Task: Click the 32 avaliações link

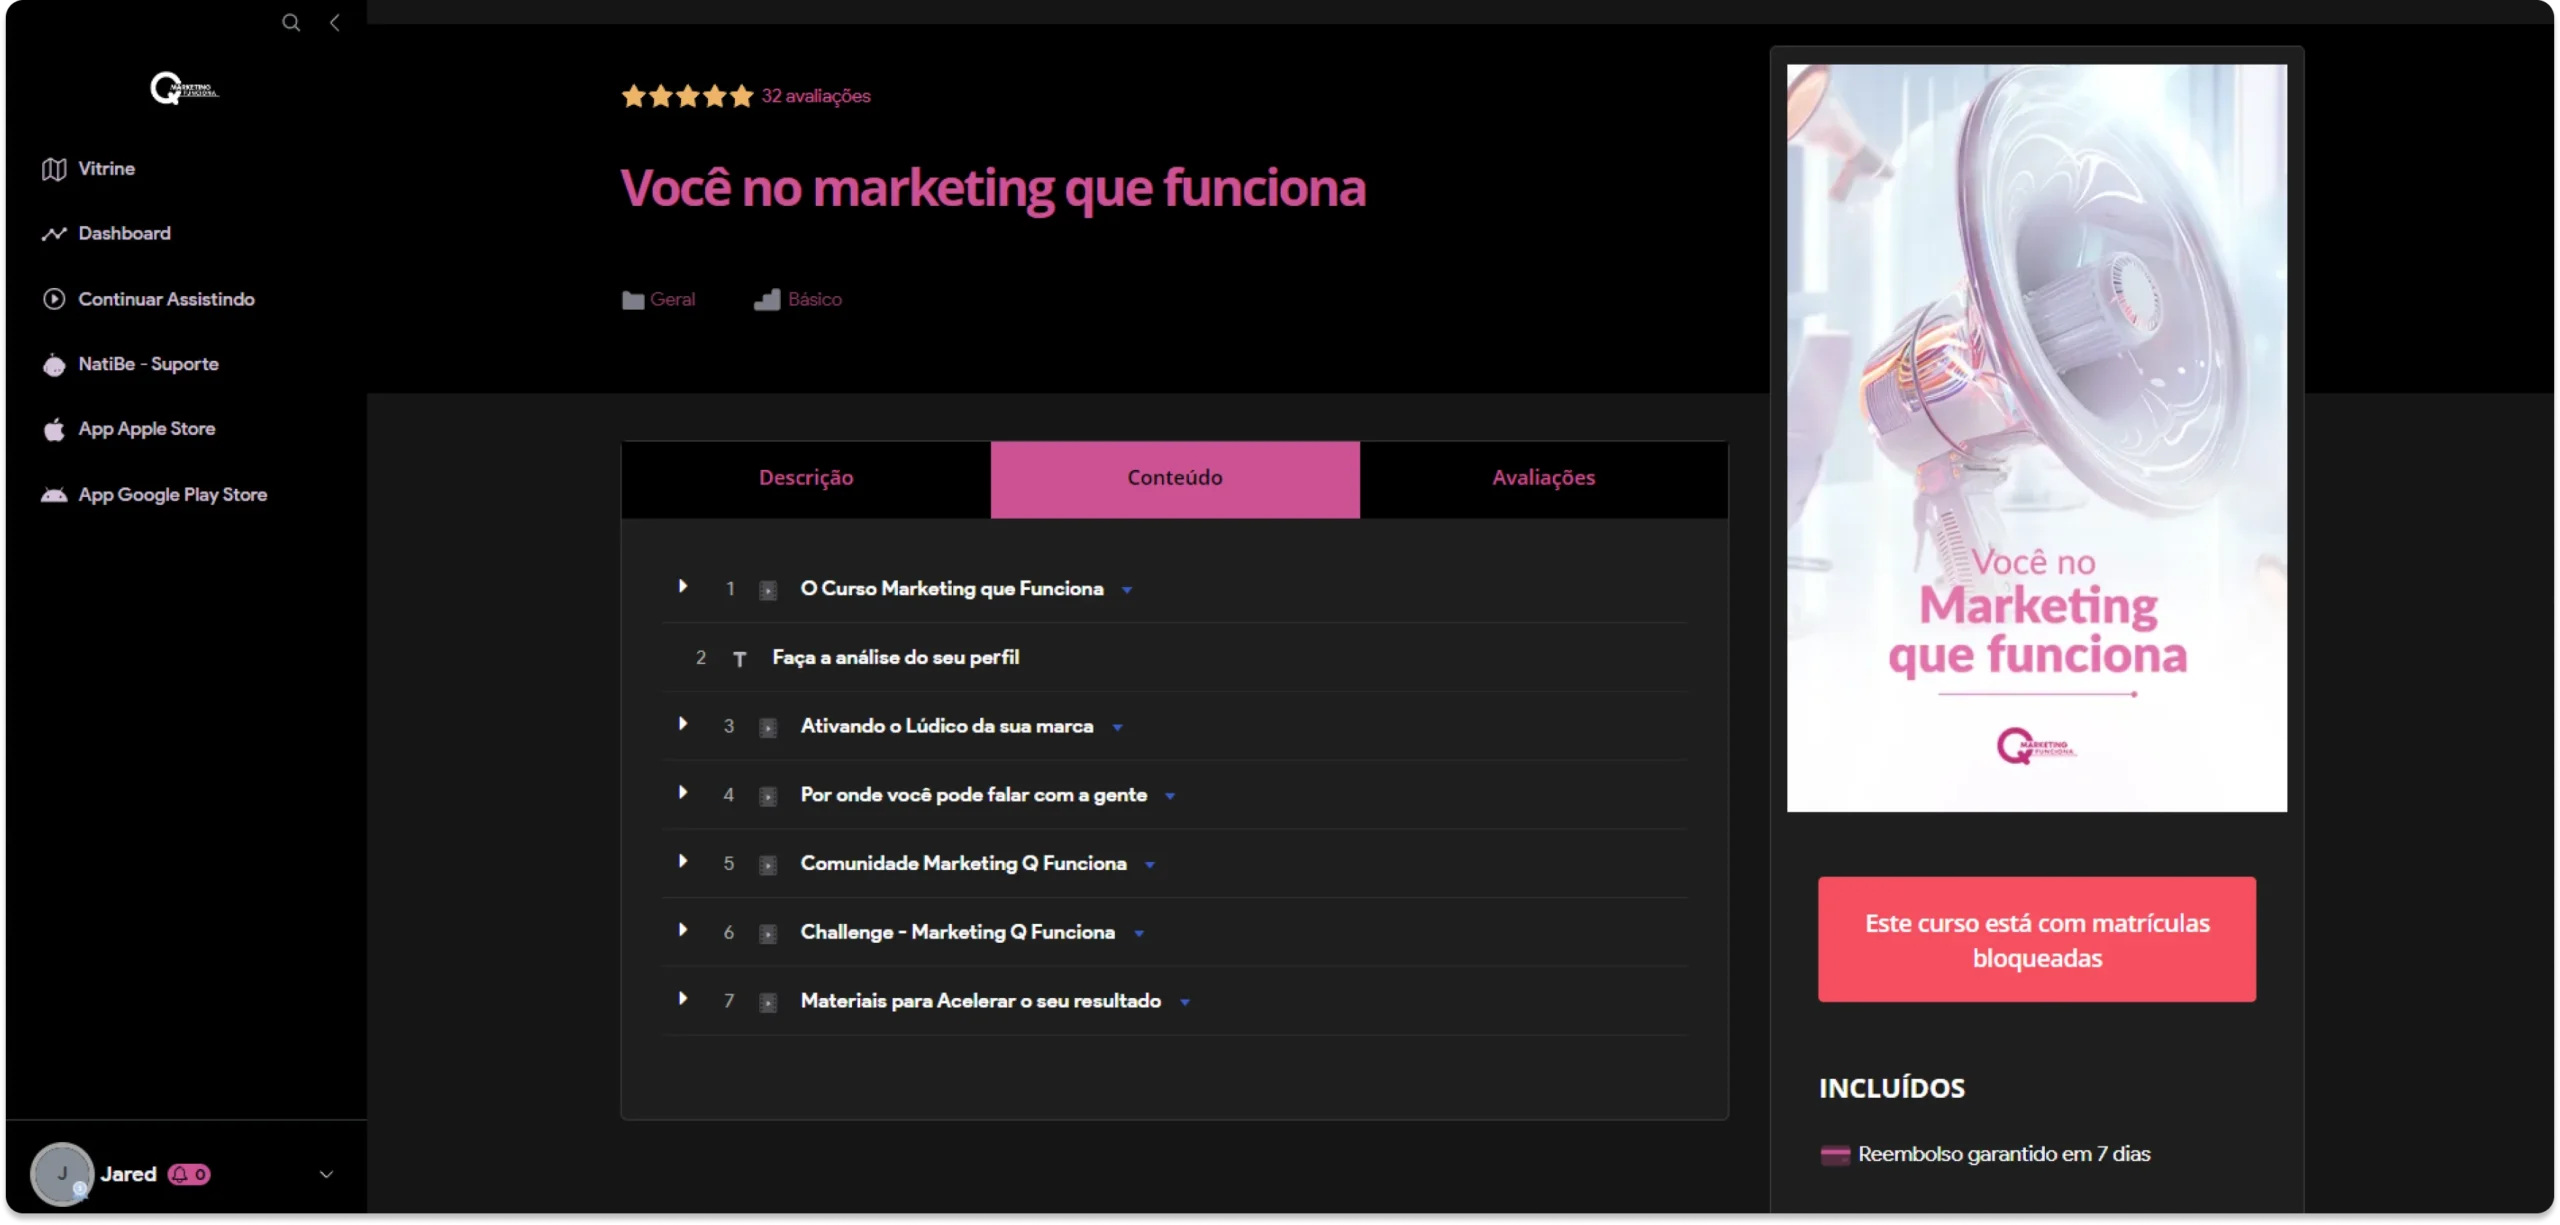Action: pyautogui.click(x=816, y=96)
